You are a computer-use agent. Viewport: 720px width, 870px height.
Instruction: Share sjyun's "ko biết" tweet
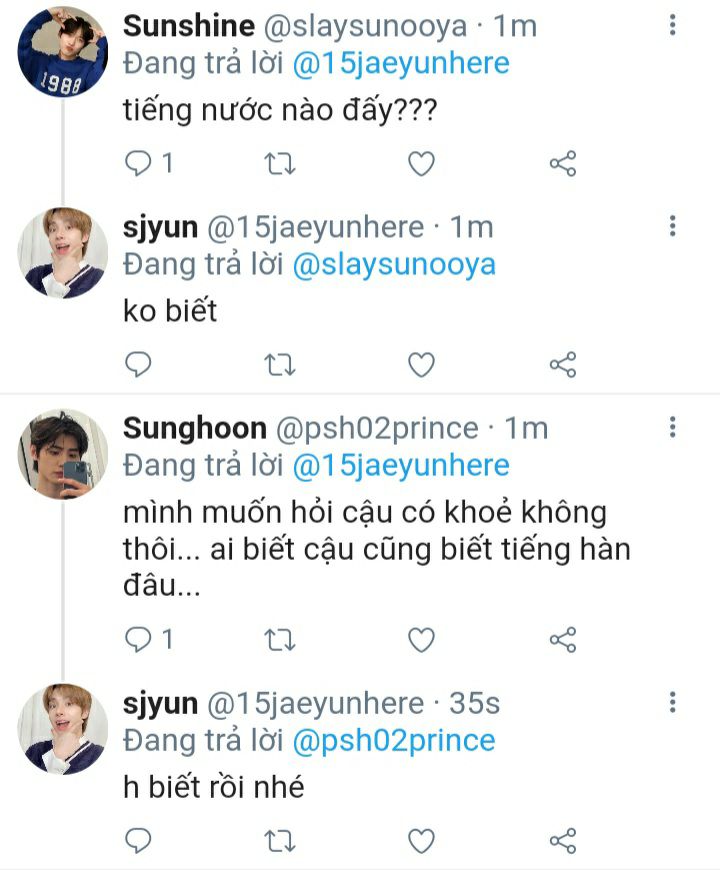pyautogui.click(x=563, y=365)
